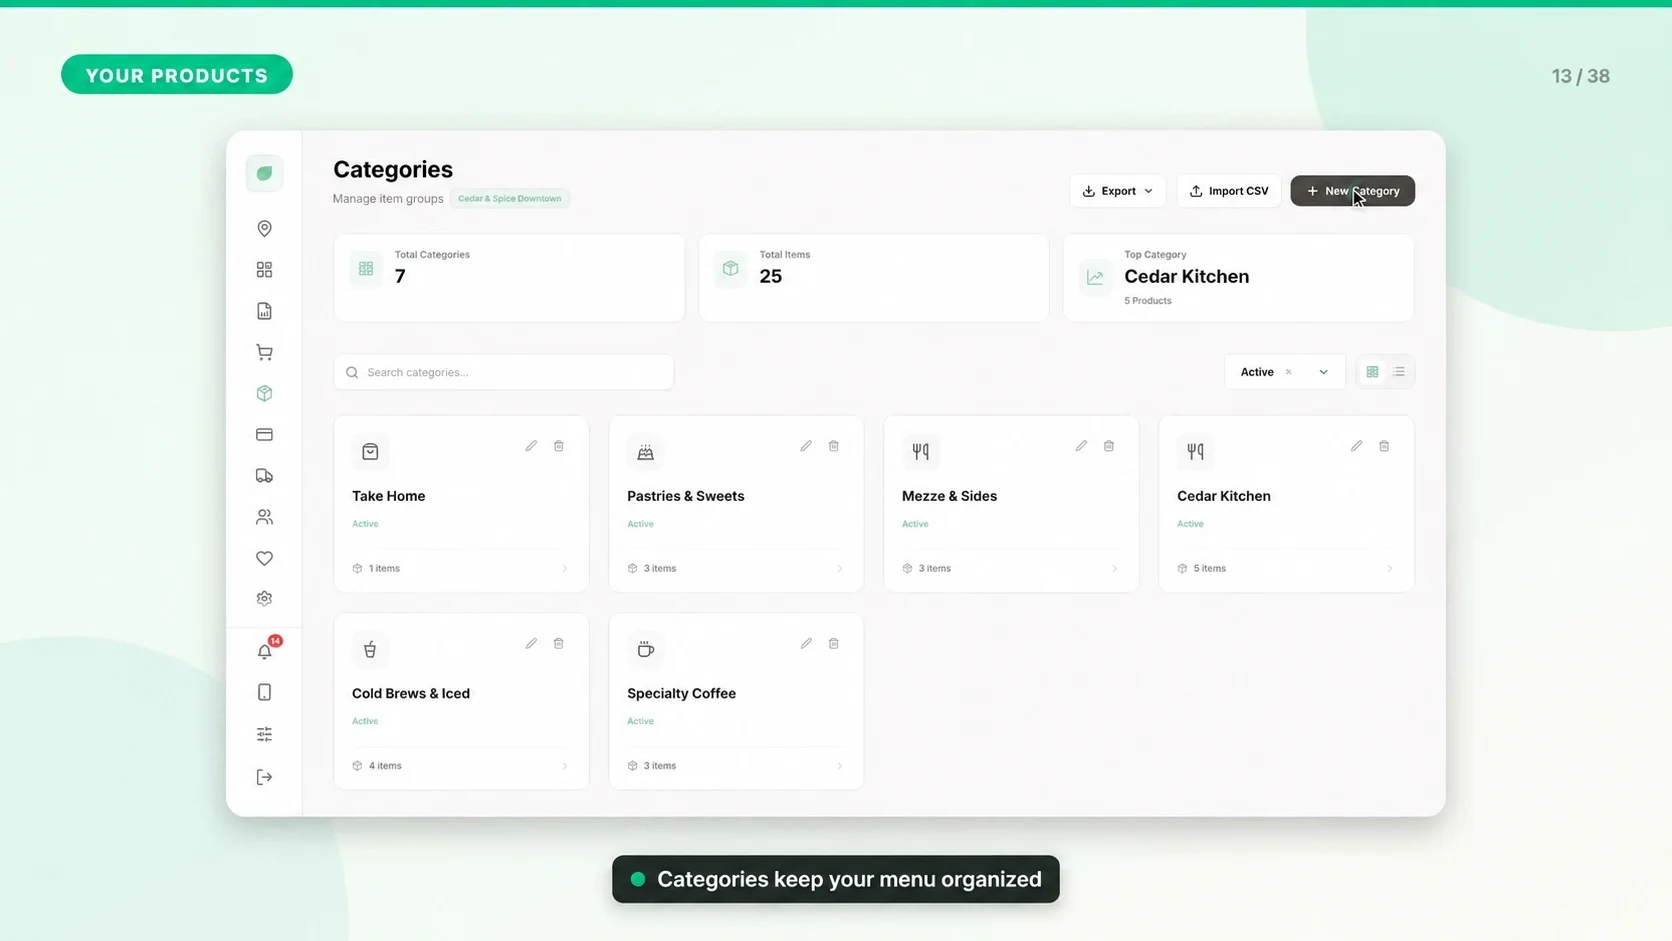Delete the Mezze & Sides category
1672x941 pixels.
point(1109,446)
